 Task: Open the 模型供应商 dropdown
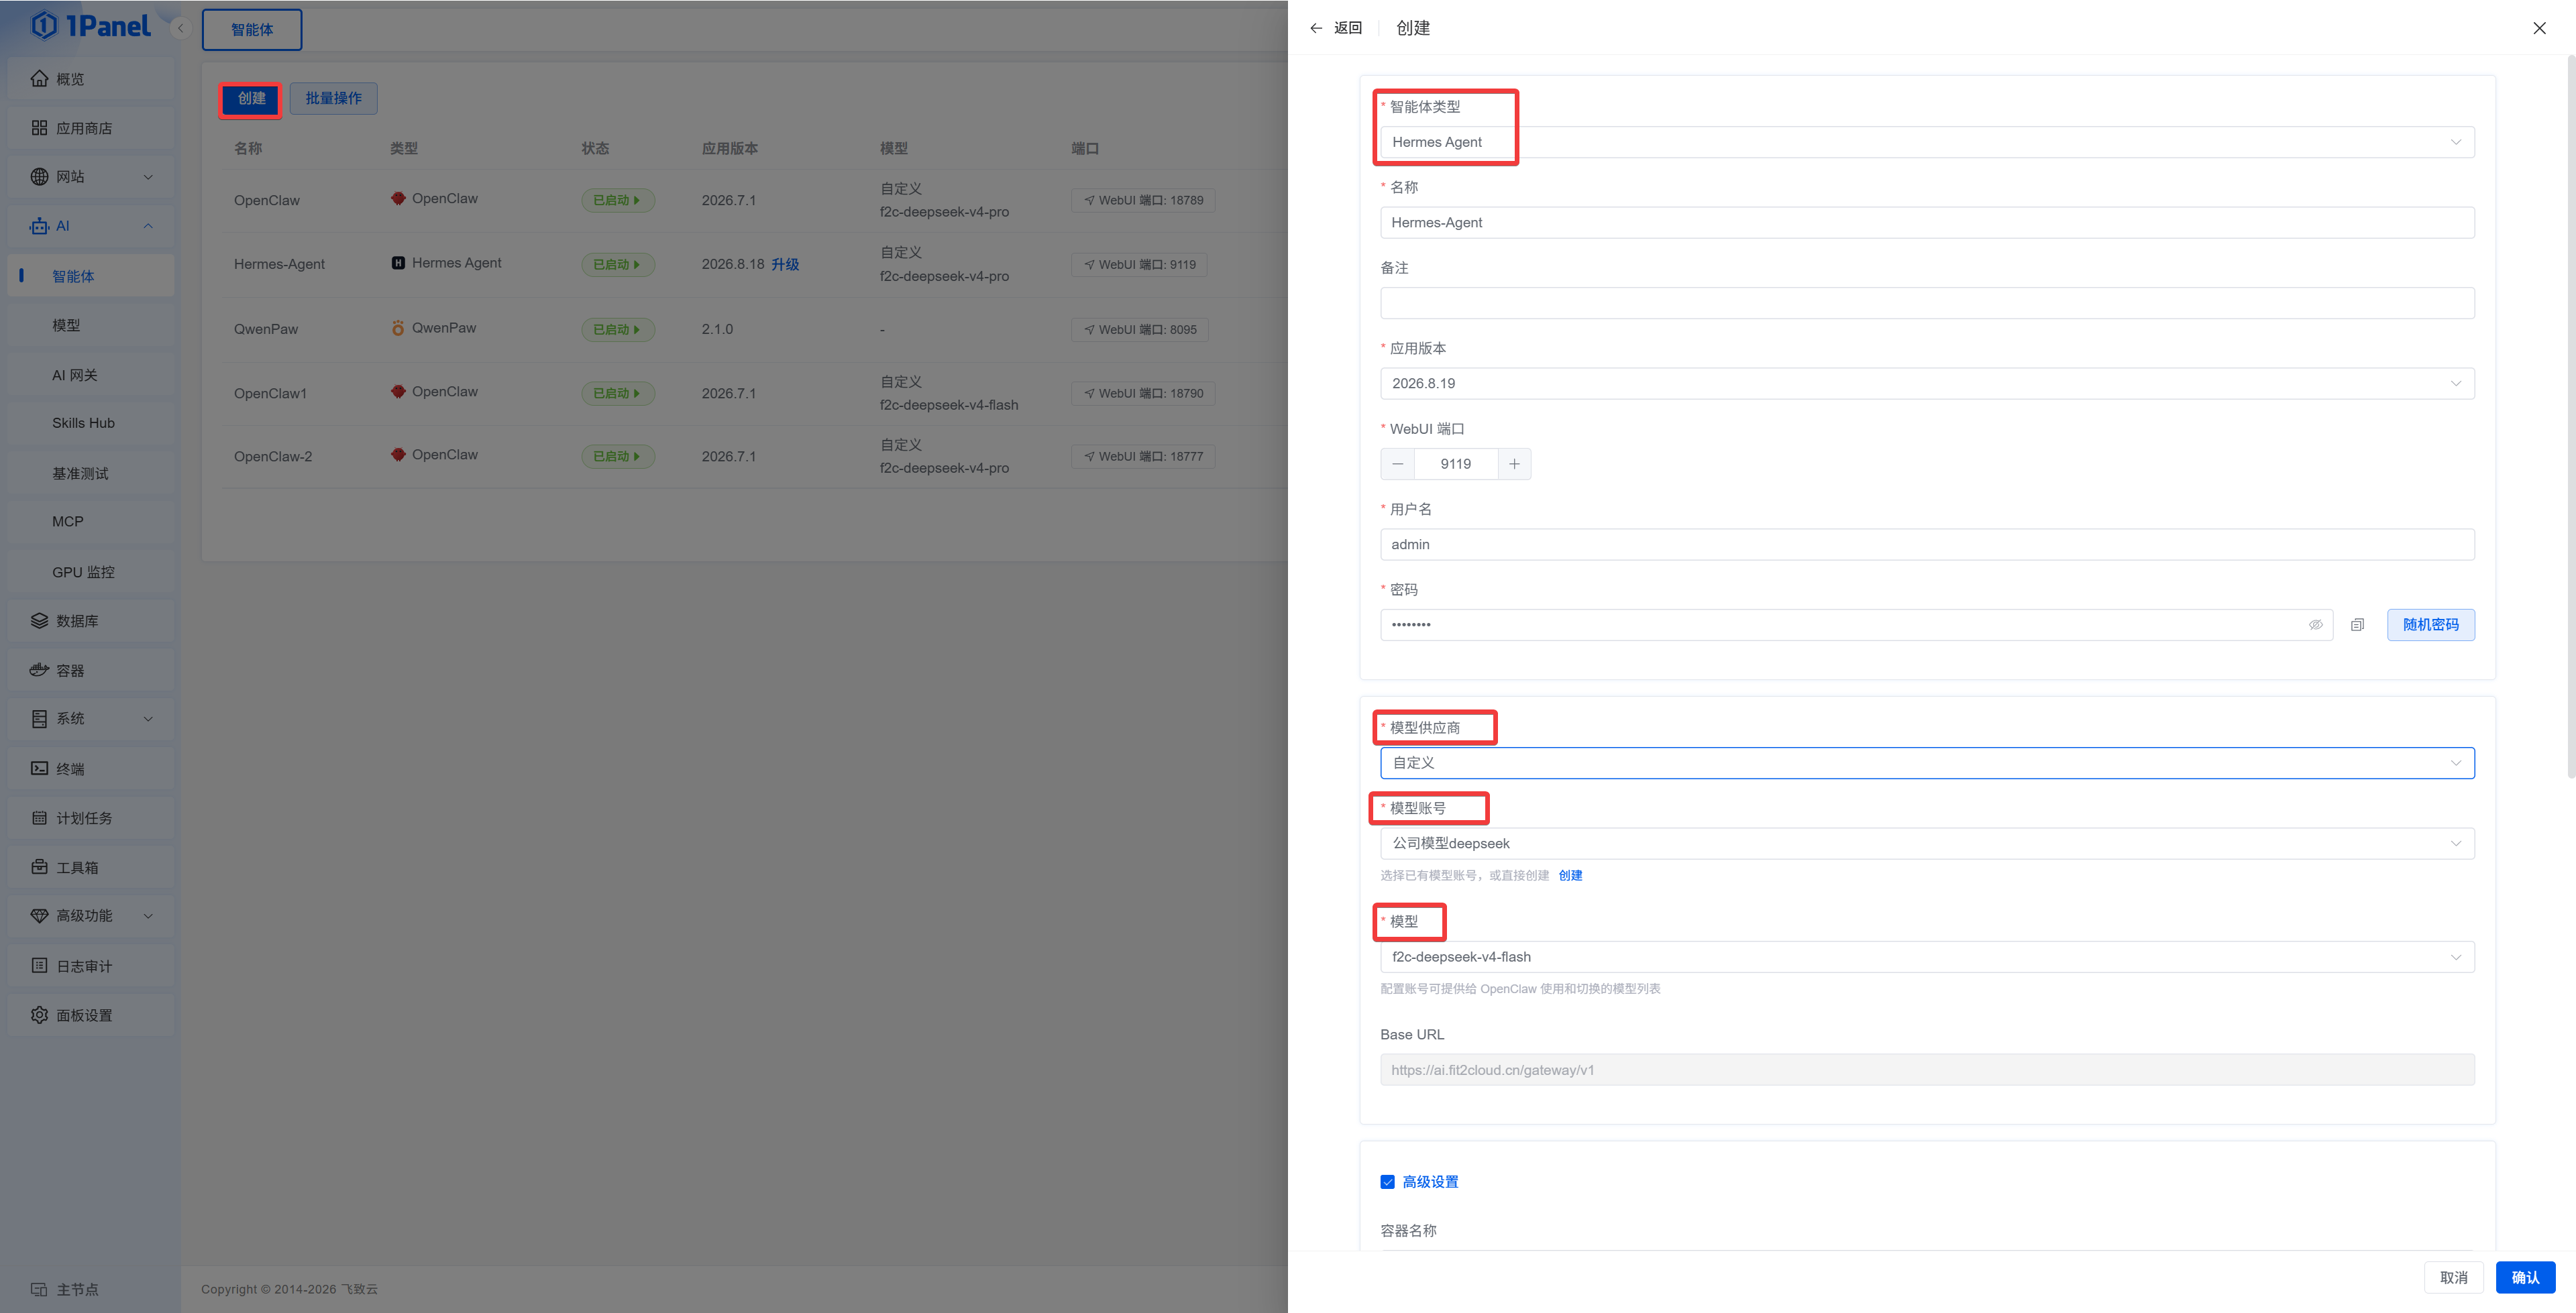[1927, 763]
